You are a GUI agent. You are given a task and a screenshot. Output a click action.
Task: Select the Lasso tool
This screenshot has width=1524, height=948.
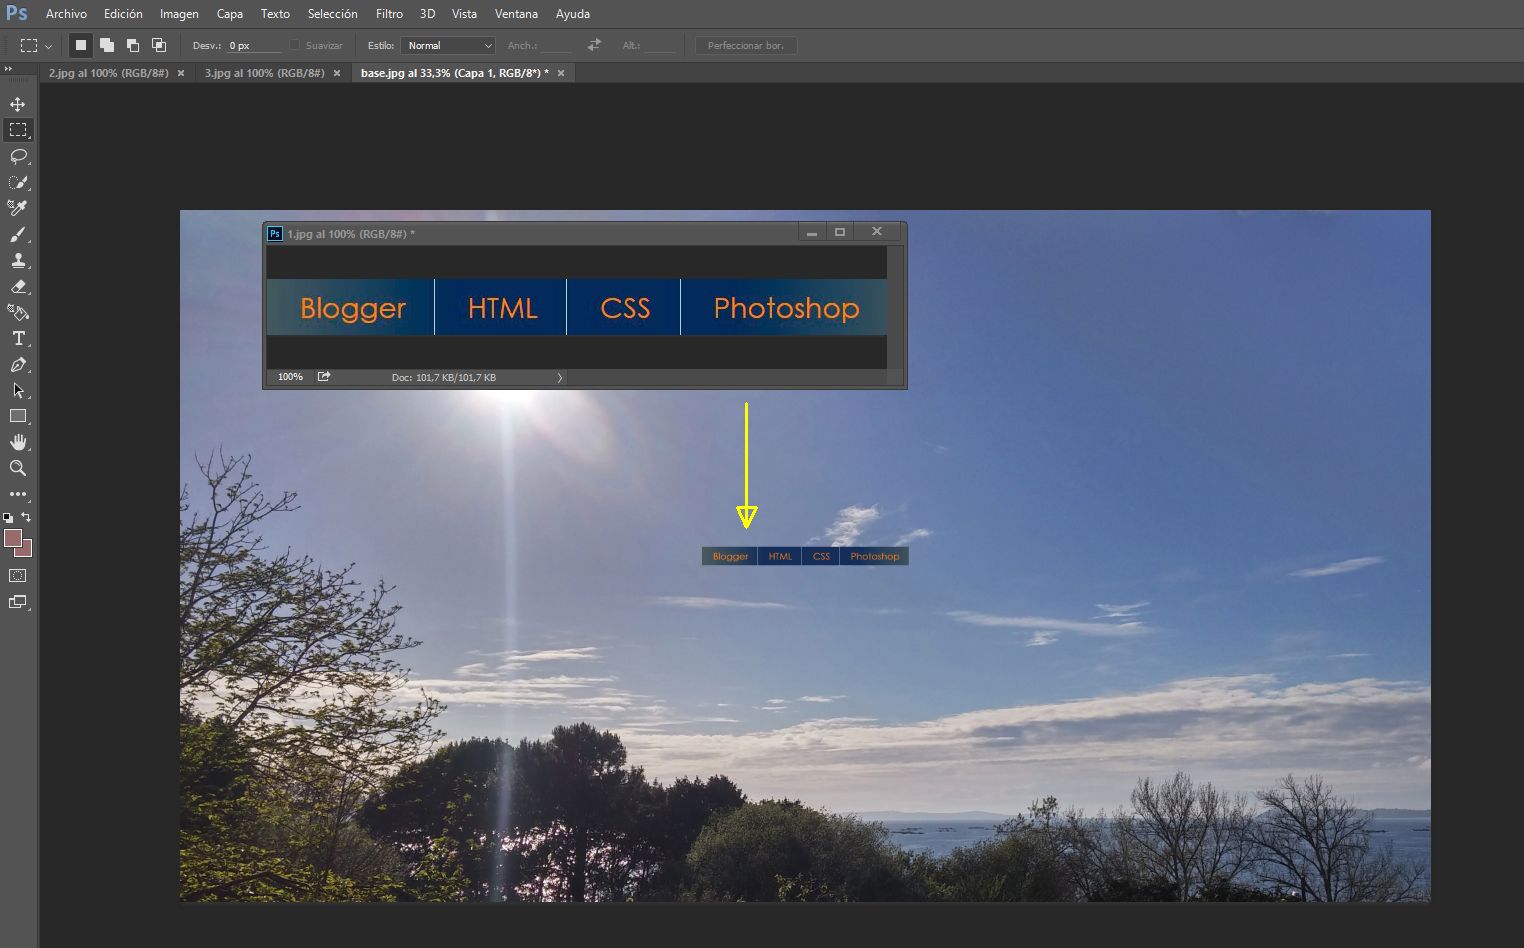[18, 156]
